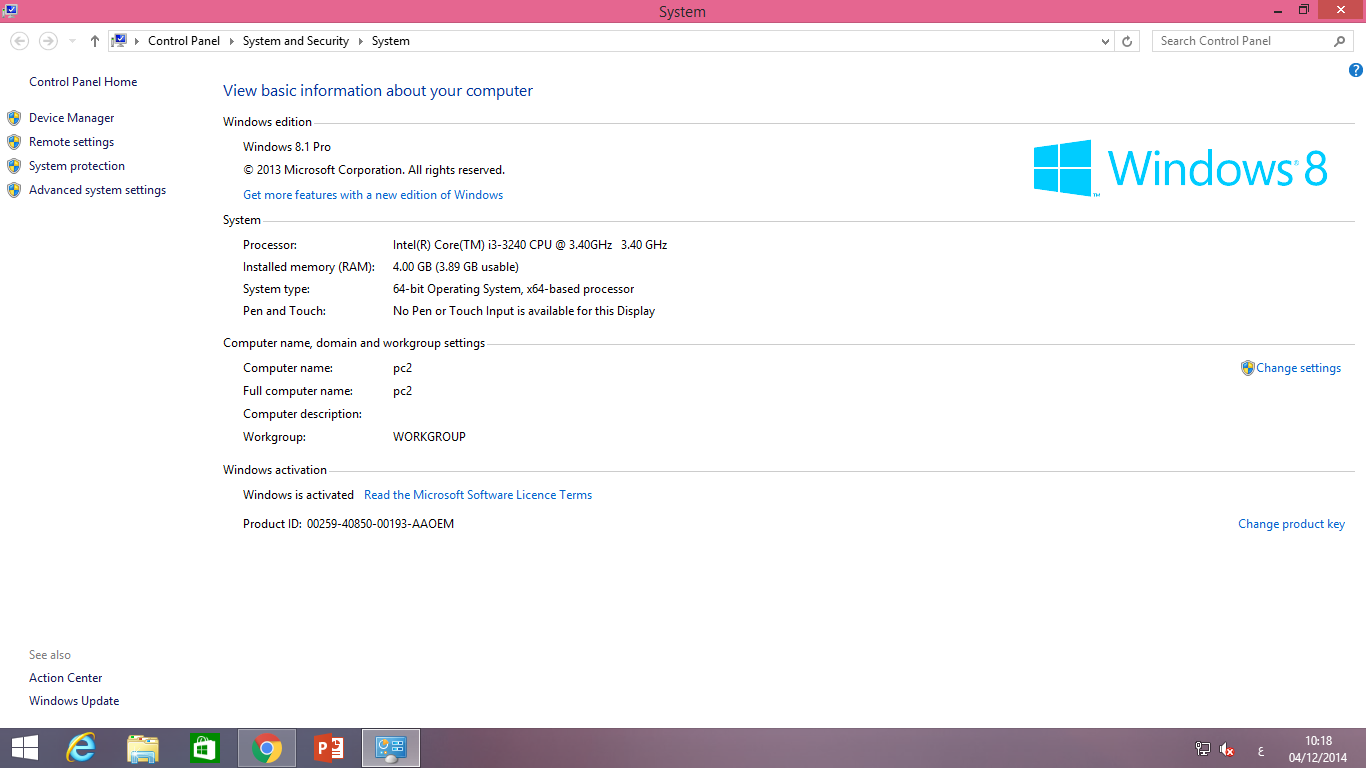Image resolution: width=1366 pixels, height=768 pixels.
Task: Open Help using the blue question mark
Action: 1356,70
